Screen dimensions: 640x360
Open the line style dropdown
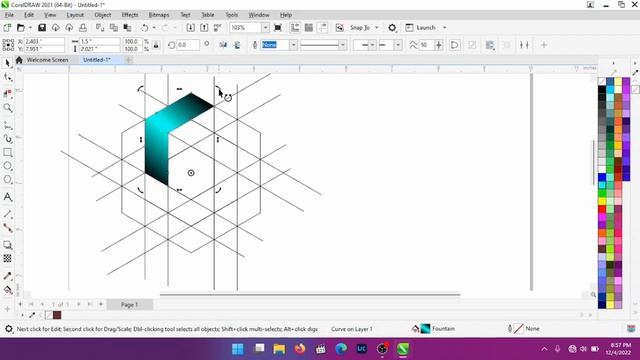pos(342,45)
